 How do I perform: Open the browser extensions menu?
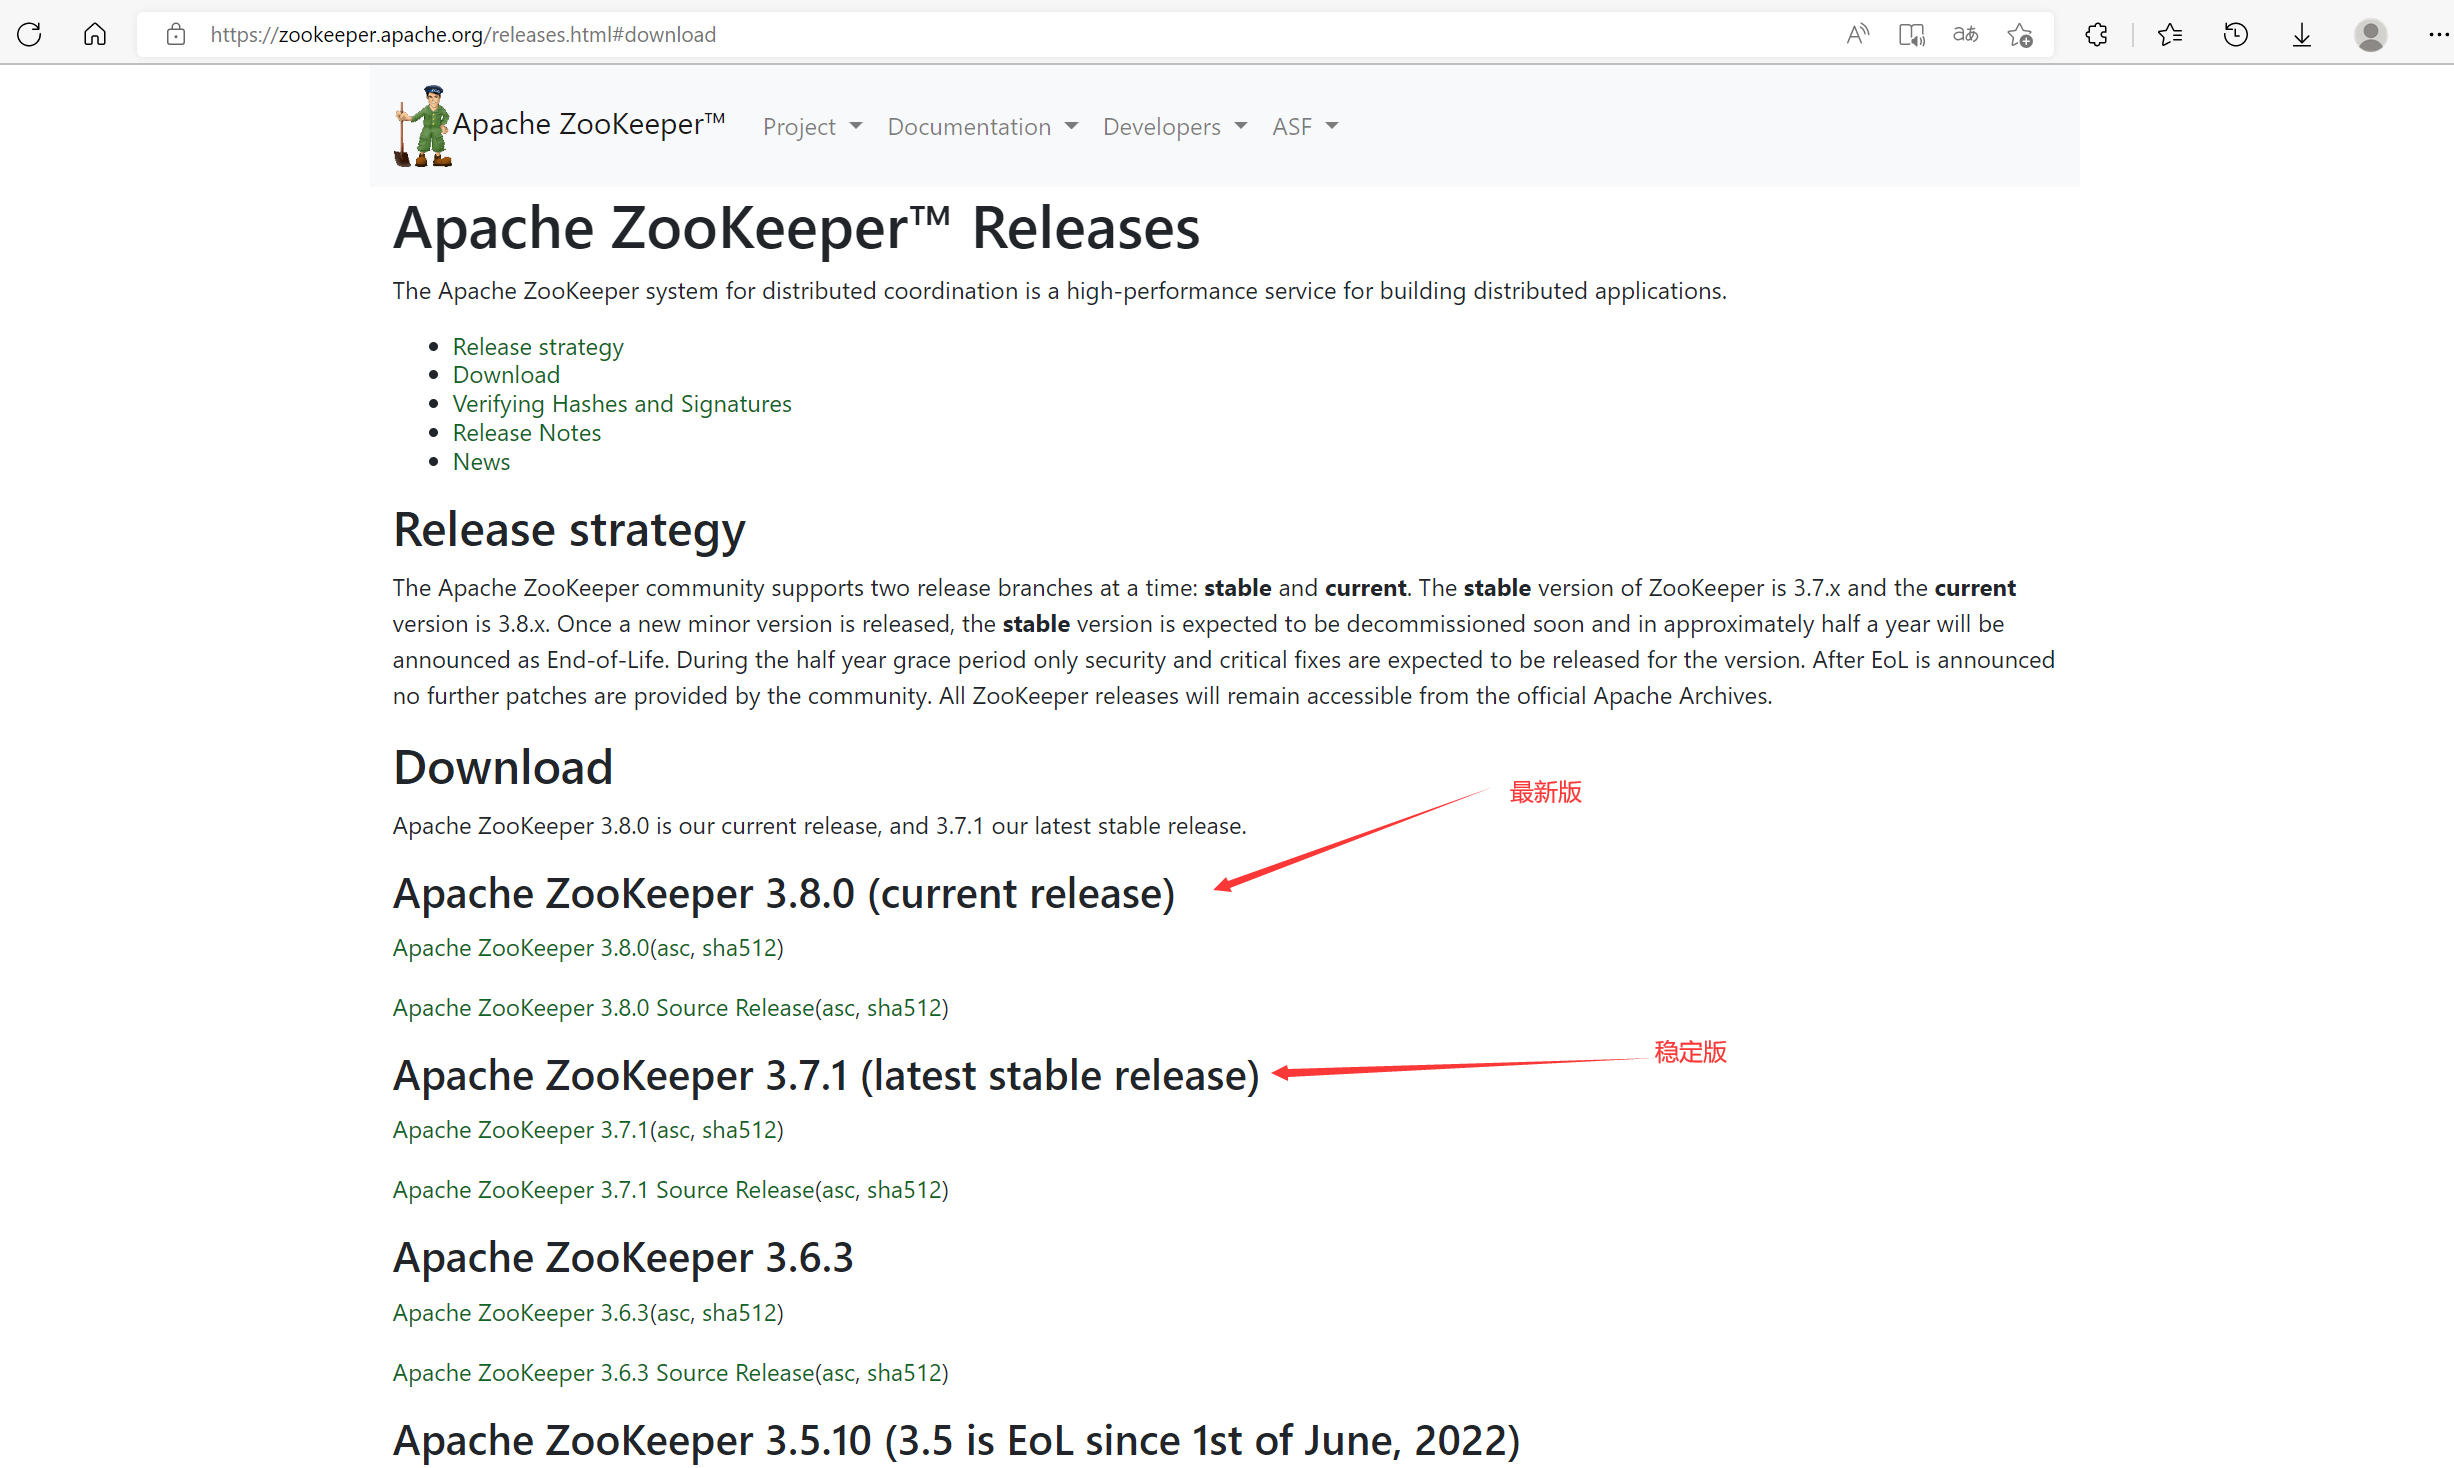coord(2096,35)
